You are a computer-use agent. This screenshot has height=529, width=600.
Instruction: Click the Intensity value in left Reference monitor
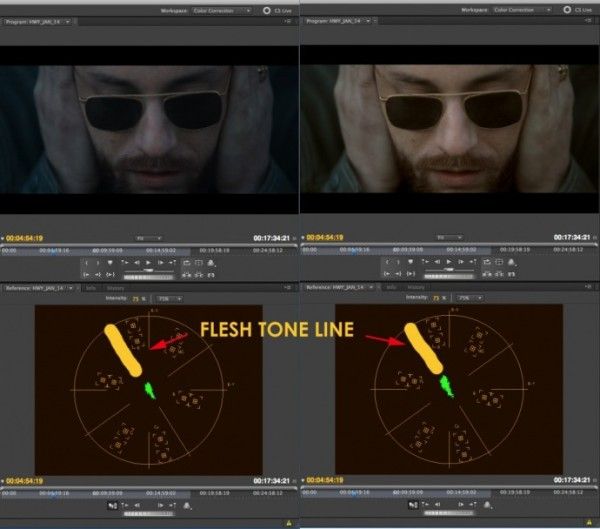135,299
